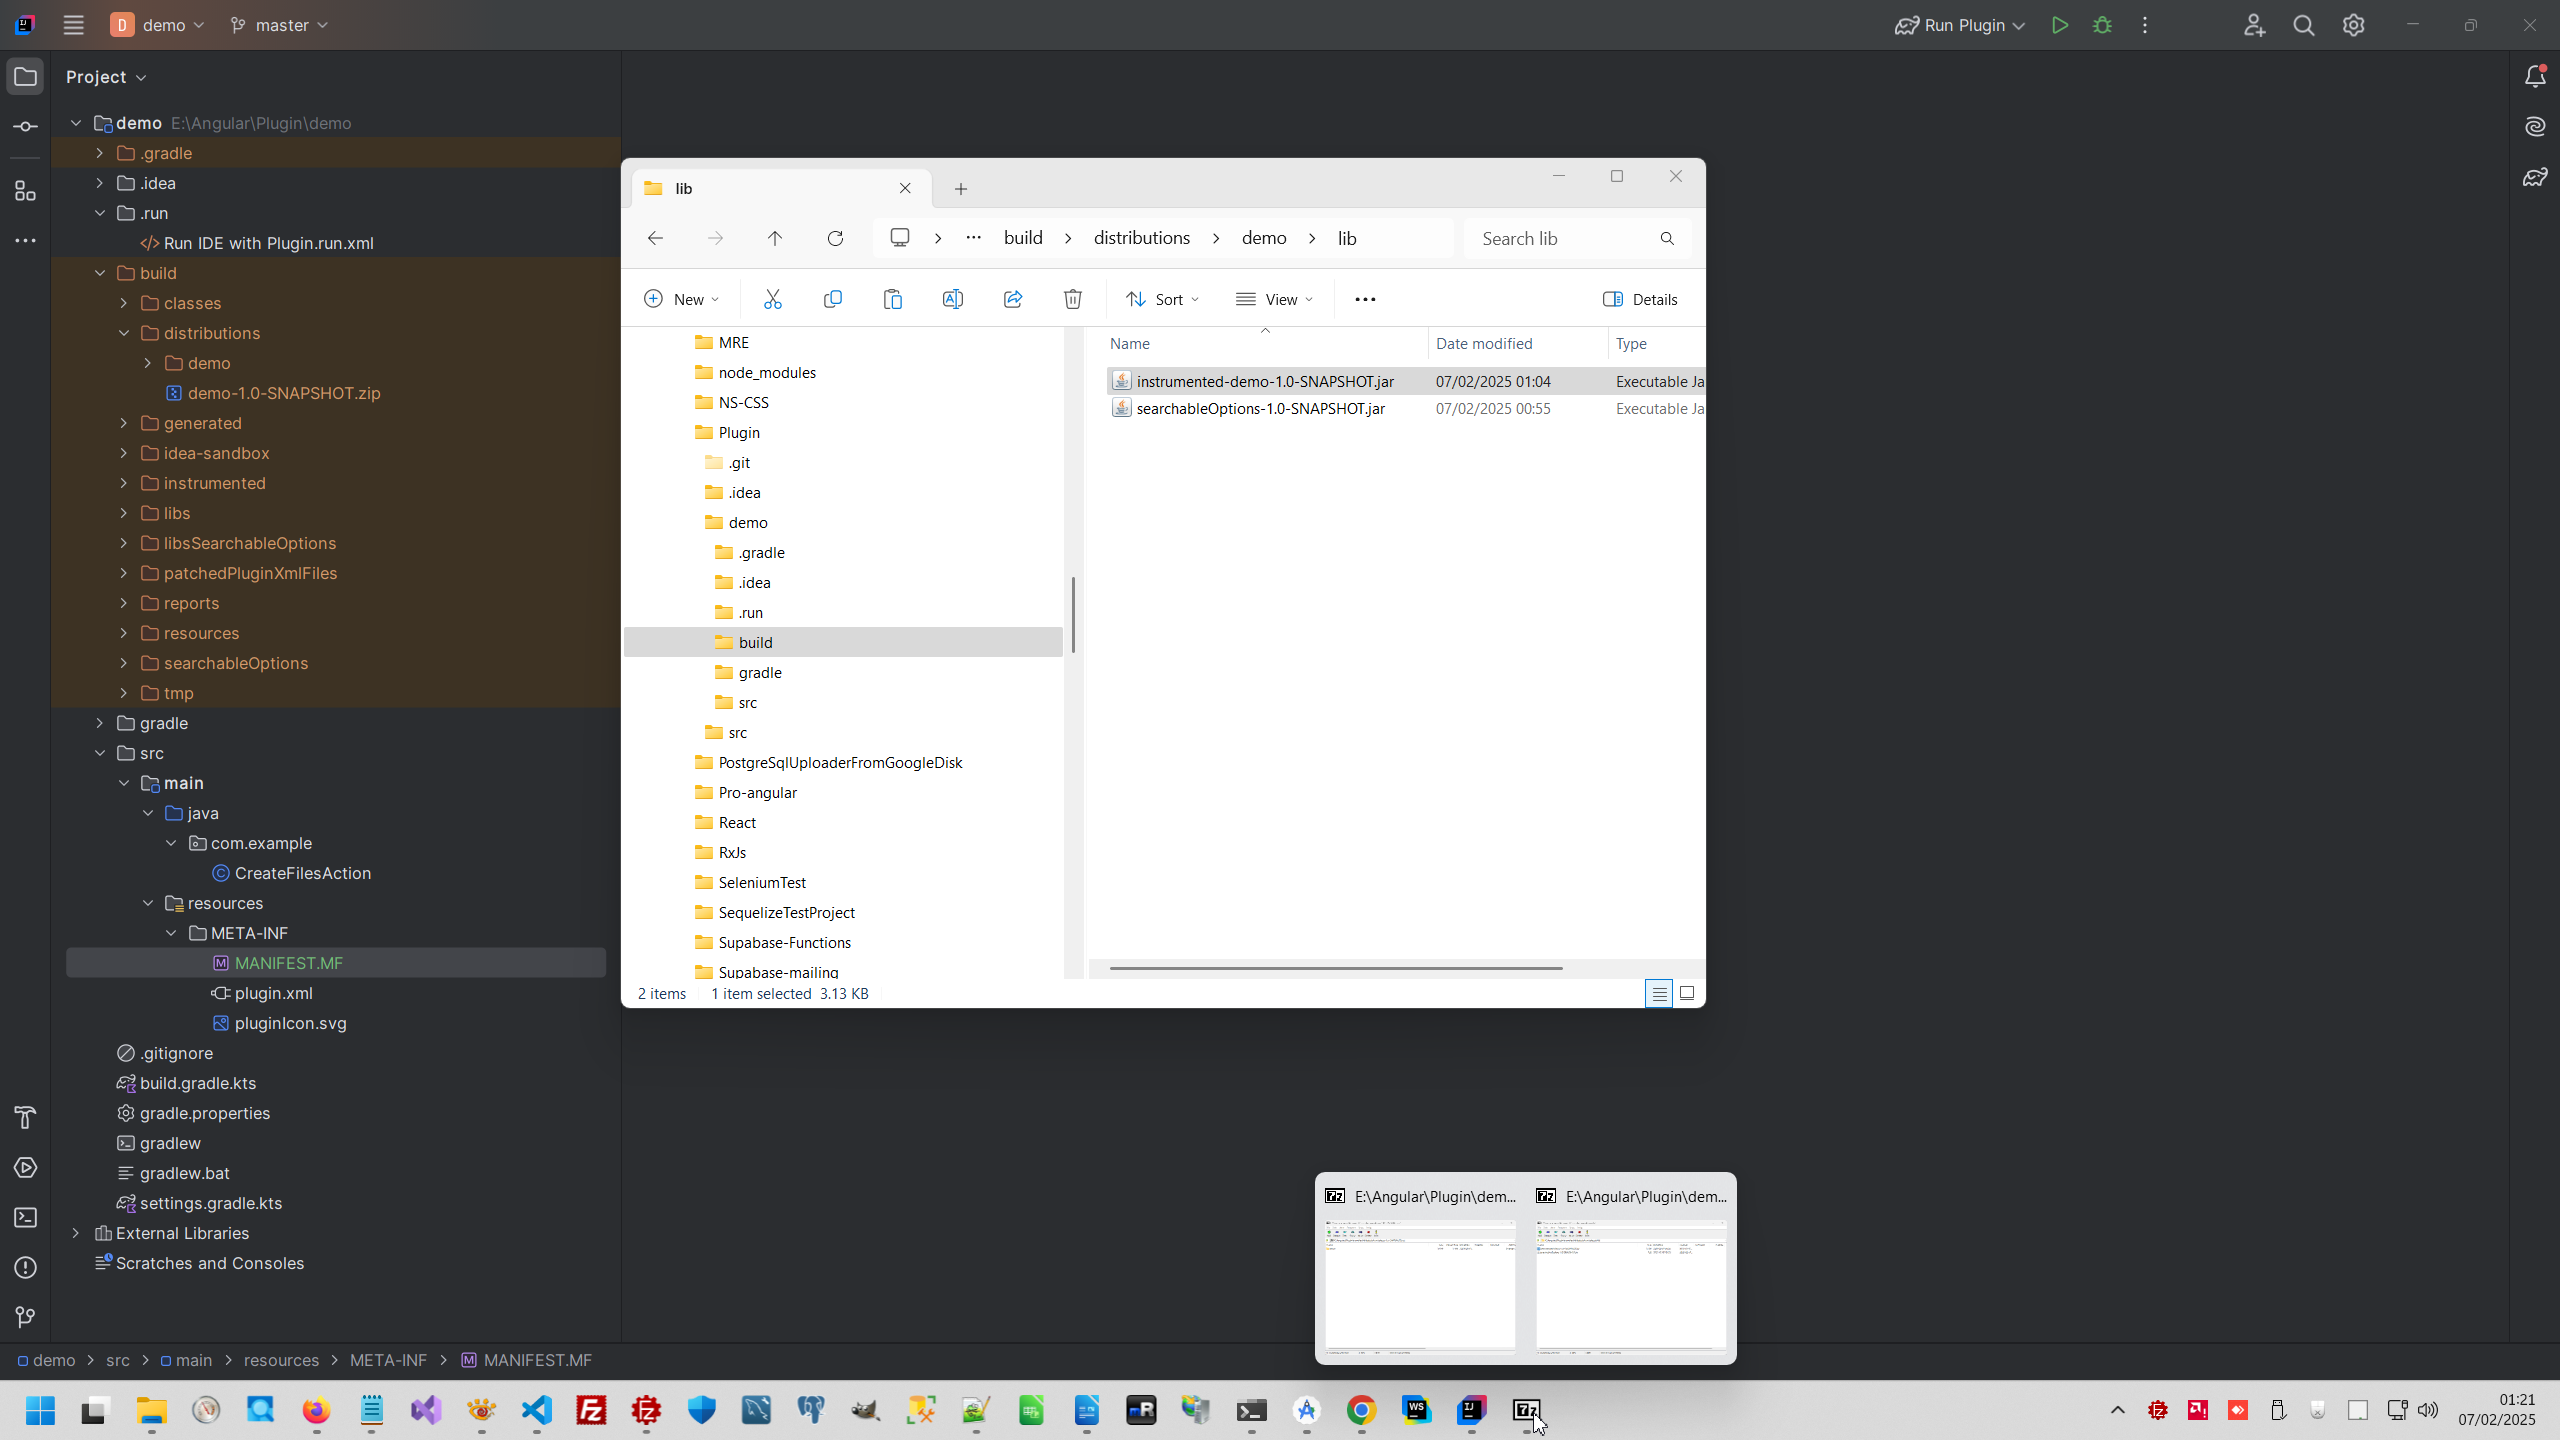Open the Sort menu in Explorer
2560x1440 pixels.
pyautogui.click(x=1162, y=299)
